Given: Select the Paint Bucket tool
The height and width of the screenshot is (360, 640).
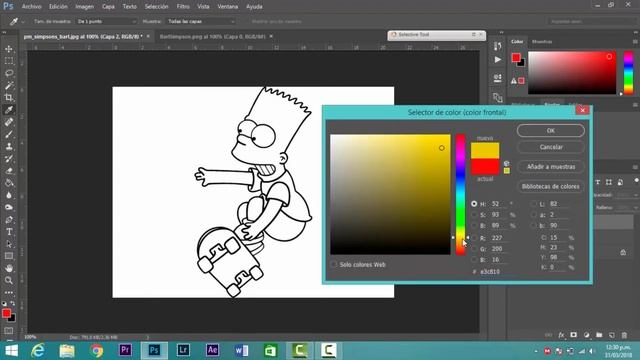Looking at the screenshot, I should coord(9,183).
